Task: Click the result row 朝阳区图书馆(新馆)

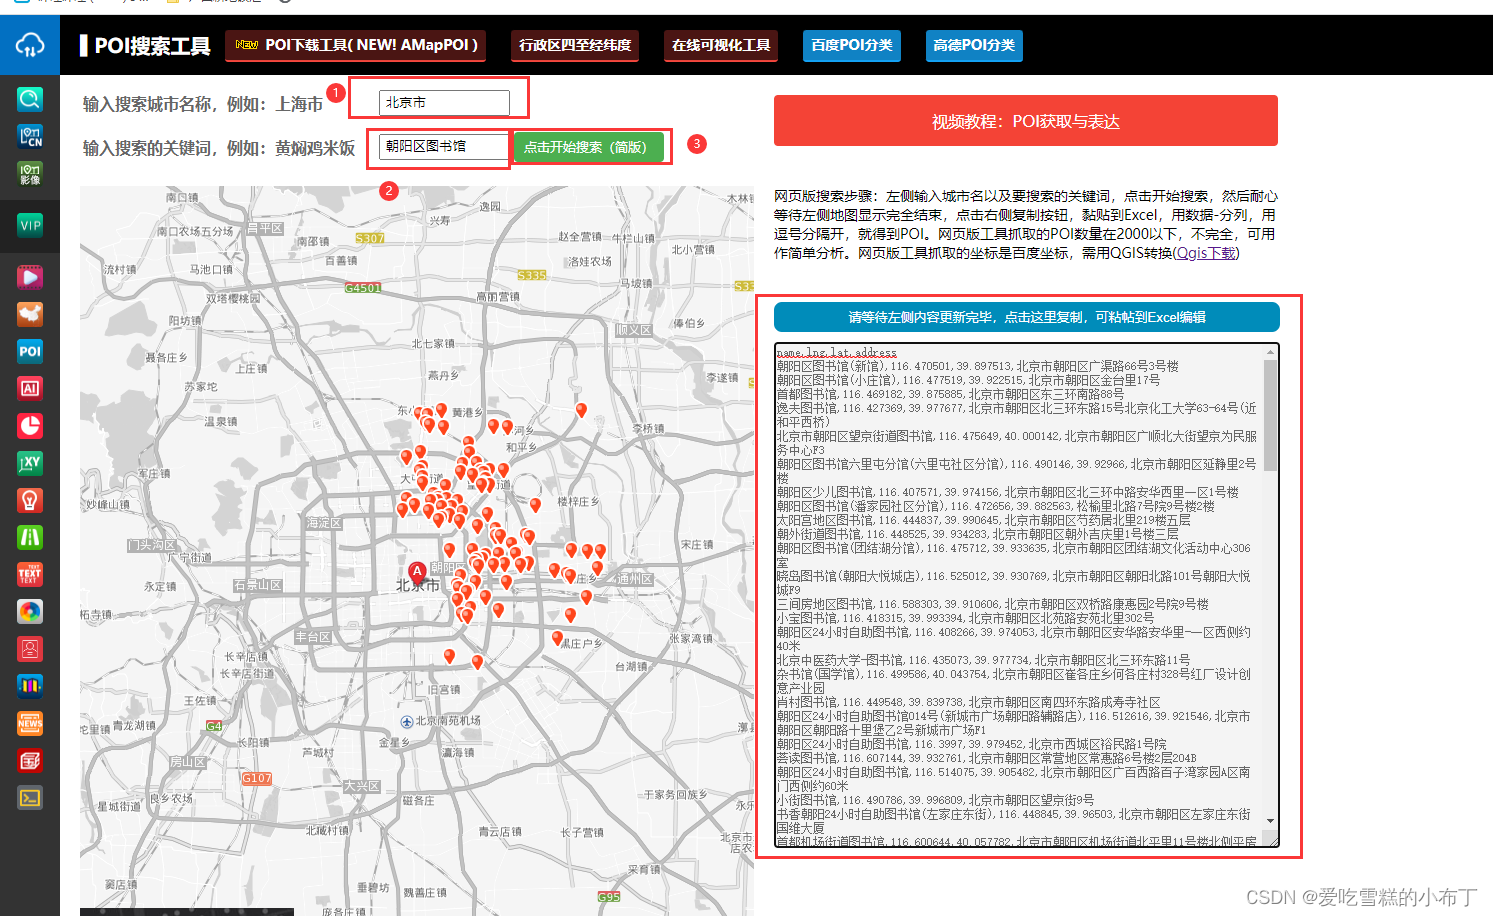Action: tap(977, 366)
